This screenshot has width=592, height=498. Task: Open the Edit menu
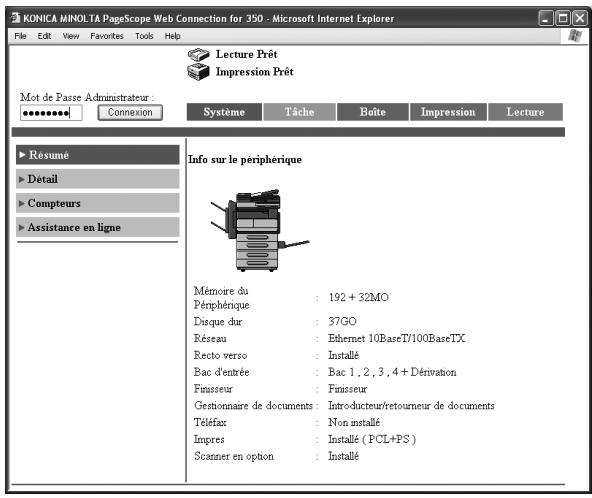pyautogui.click(x=44, y=36)
